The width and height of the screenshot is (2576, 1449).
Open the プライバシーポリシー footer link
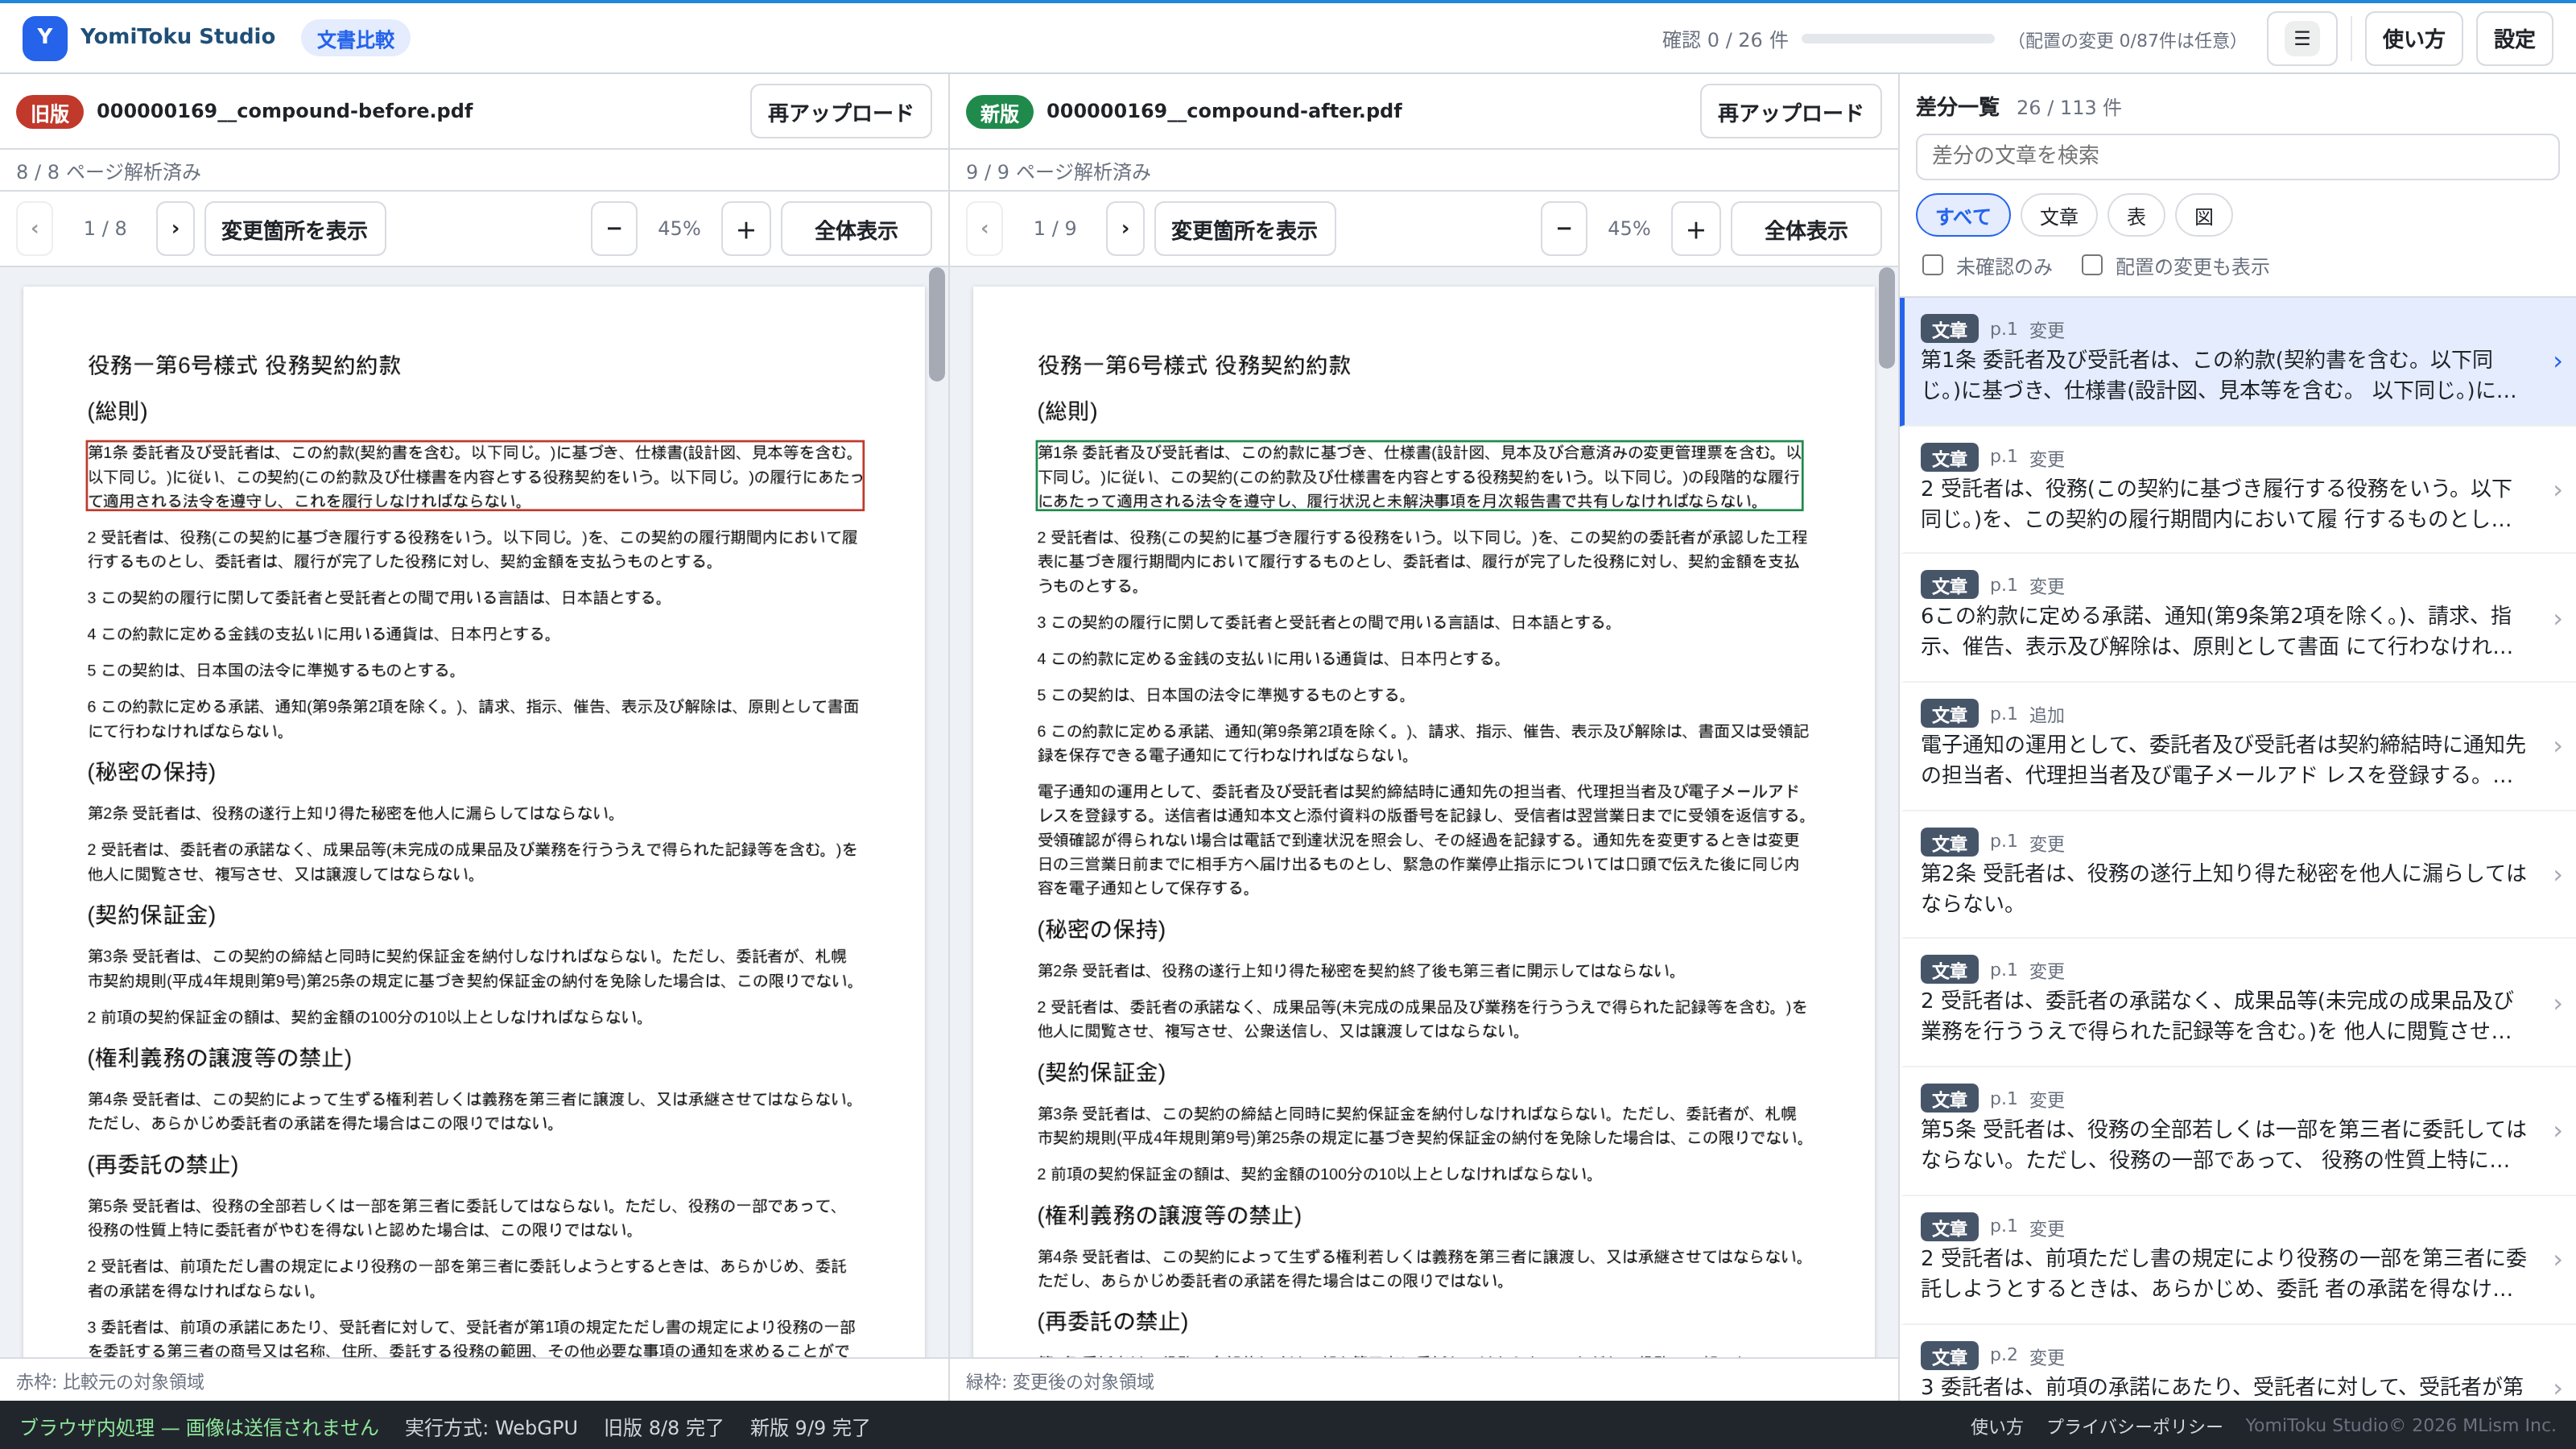pos(2134,1426)
